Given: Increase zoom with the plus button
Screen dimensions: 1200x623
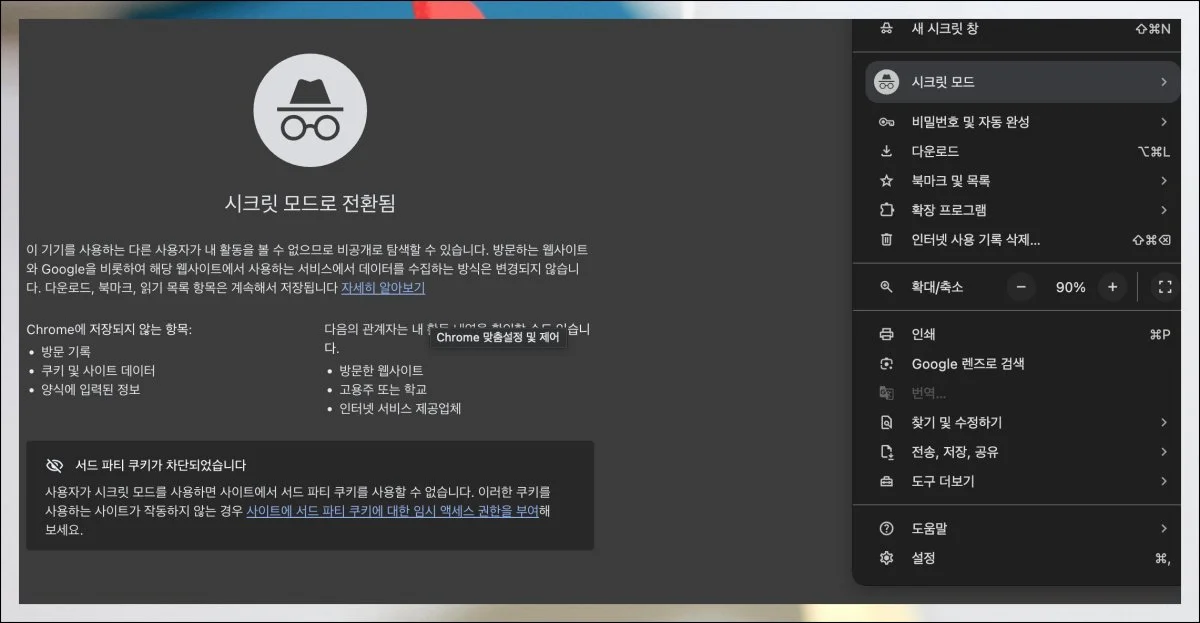Looking at the screenshot, I should 1112,287.
